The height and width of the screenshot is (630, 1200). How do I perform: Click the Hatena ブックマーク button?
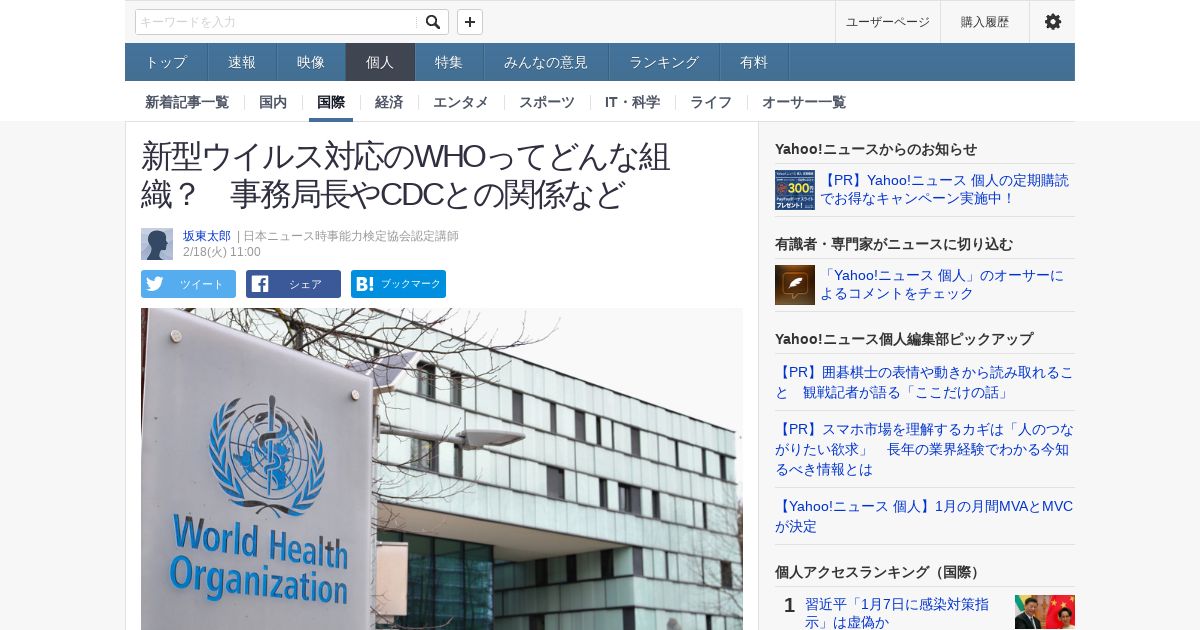[398, 284]
